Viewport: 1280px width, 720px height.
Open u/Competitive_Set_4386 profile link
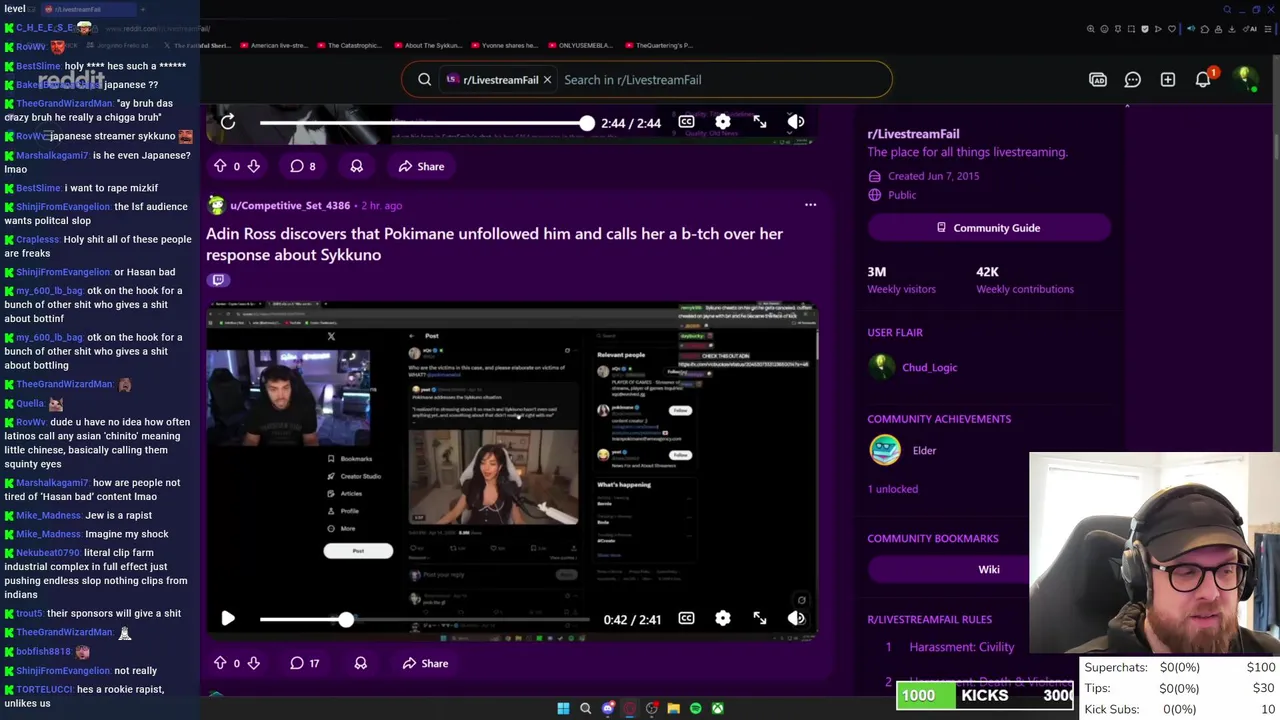coord(290,205)
